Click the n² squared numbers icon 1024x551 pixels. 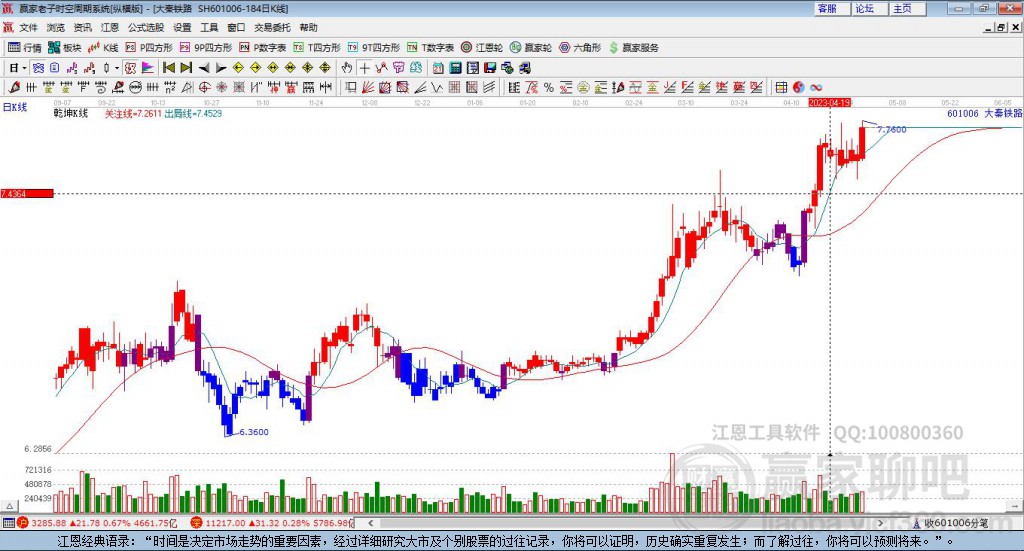click(170, 87)
